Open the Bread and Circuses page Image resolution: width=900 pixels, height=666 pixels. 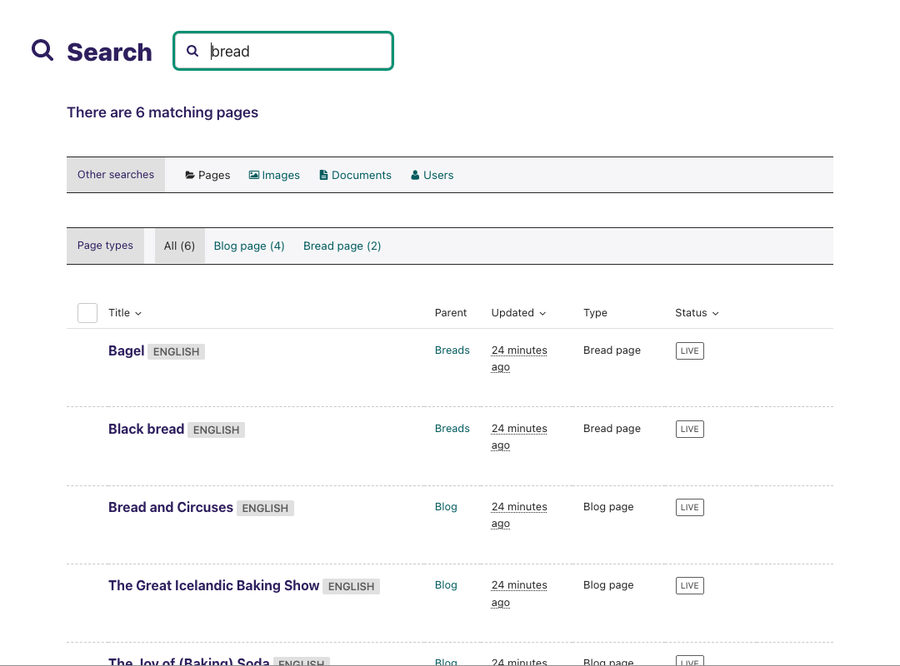point(170,508)
